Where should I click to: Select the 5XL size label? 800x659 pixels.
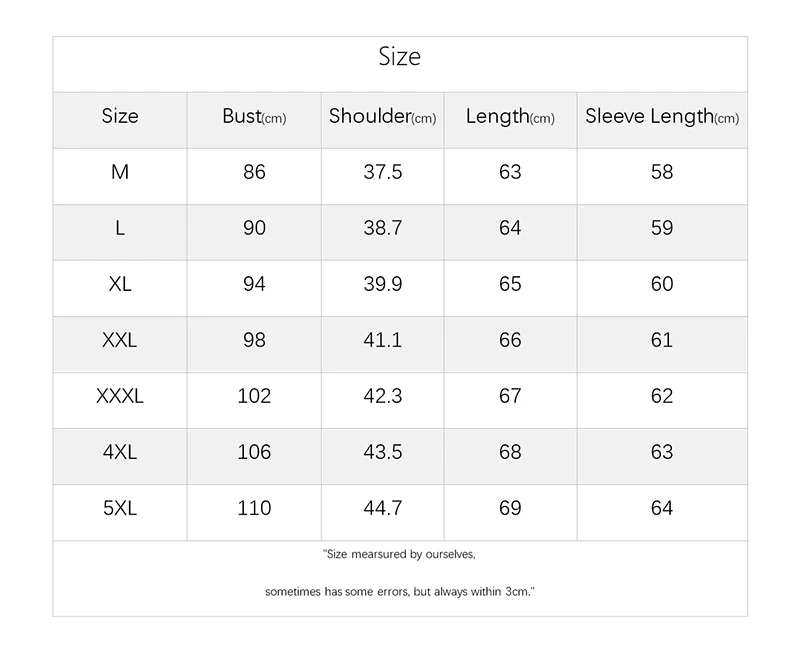pyautogui.click(x=120, y=508)
